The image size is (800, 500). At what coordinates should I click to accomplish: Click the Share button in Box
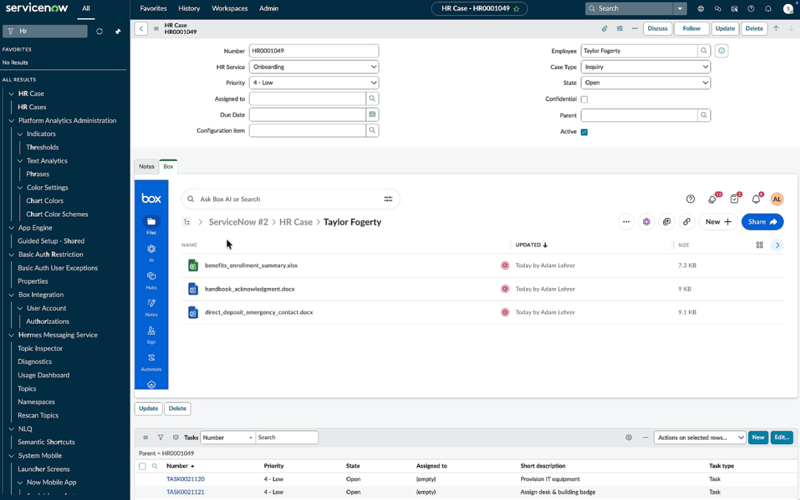(x=762, y=222)
